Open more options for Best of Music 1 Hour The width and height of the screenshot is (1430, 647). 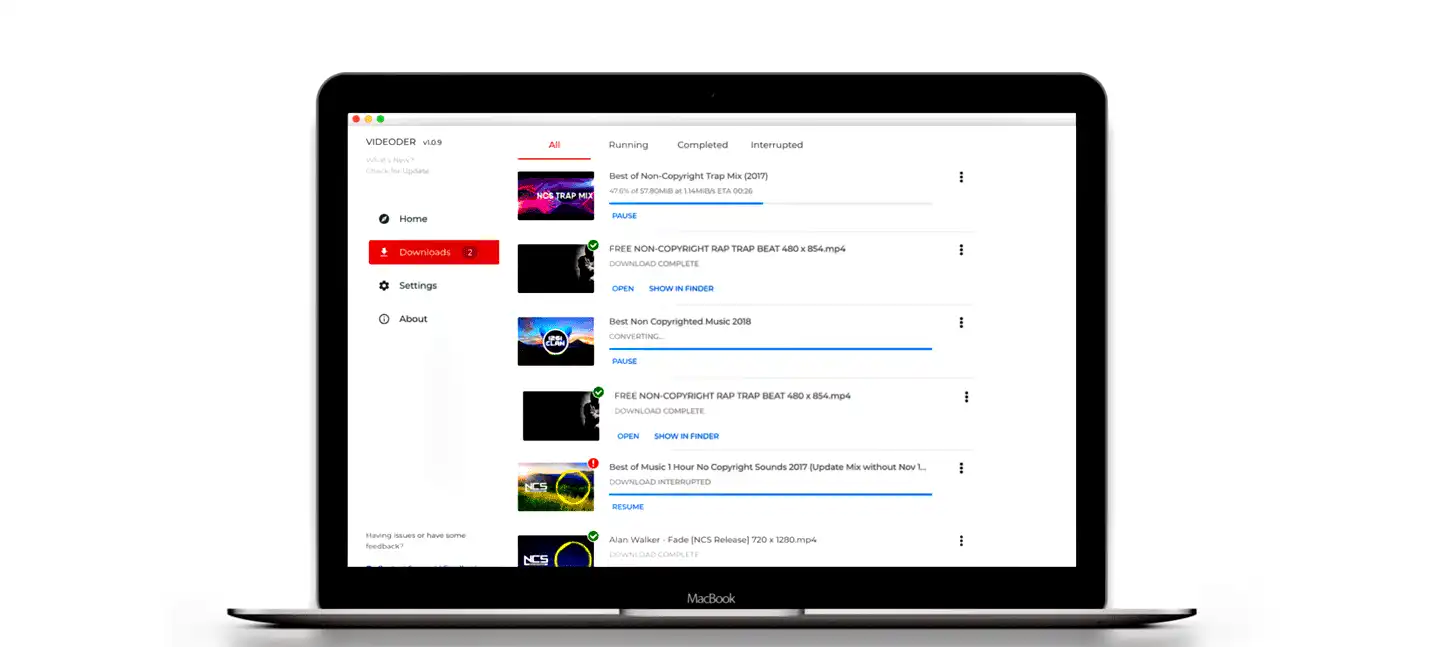click(961, 468)
